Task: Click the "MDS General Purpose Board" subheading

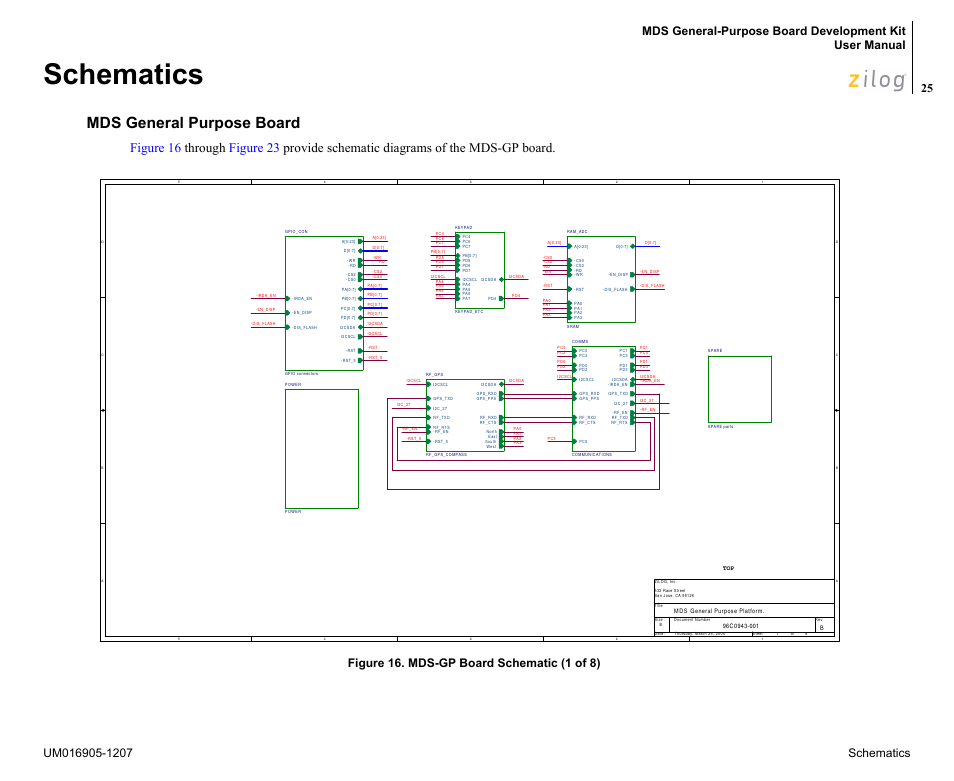Action: click(193, 123)
